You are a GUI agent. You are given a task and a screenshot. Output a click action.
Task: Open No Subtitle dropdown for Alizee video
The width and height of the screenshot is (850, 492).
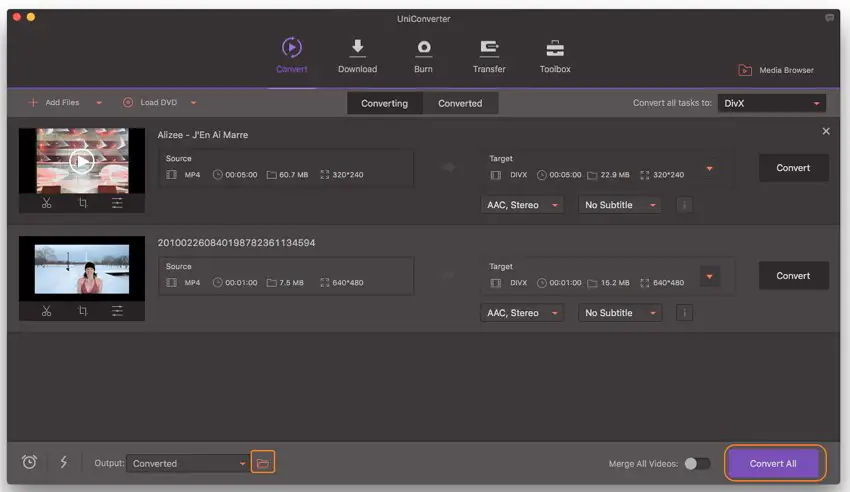620,205
